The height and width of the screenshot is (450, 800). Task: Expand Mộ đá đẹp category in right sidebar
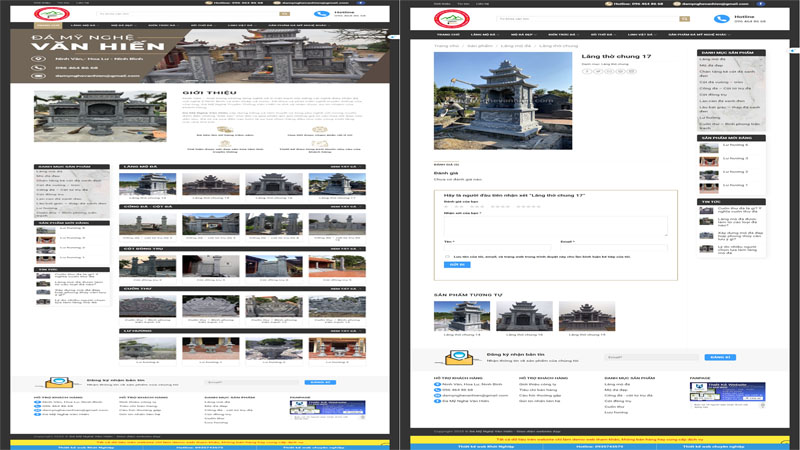point(762,65)
